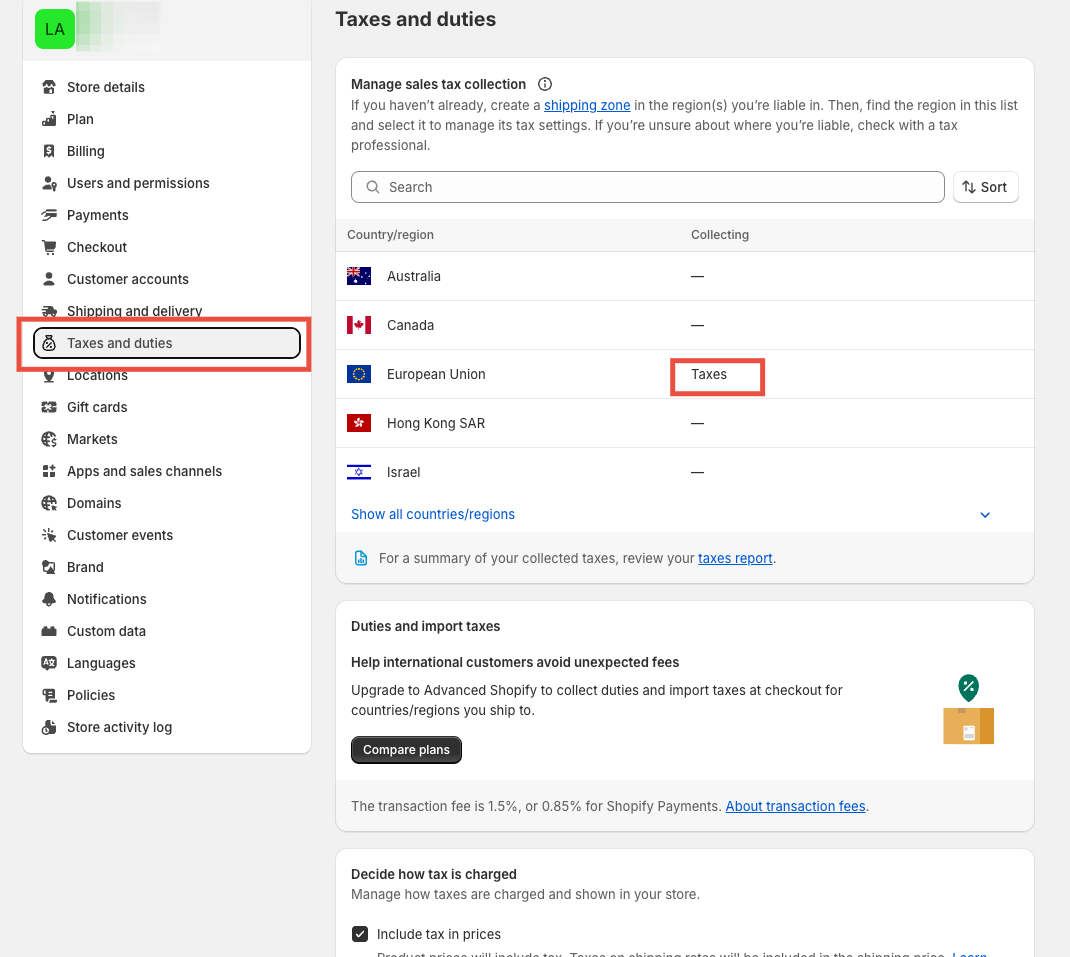Select the Store activity log icon
Screen dimensions: 1070x957
tap(48, 727)
